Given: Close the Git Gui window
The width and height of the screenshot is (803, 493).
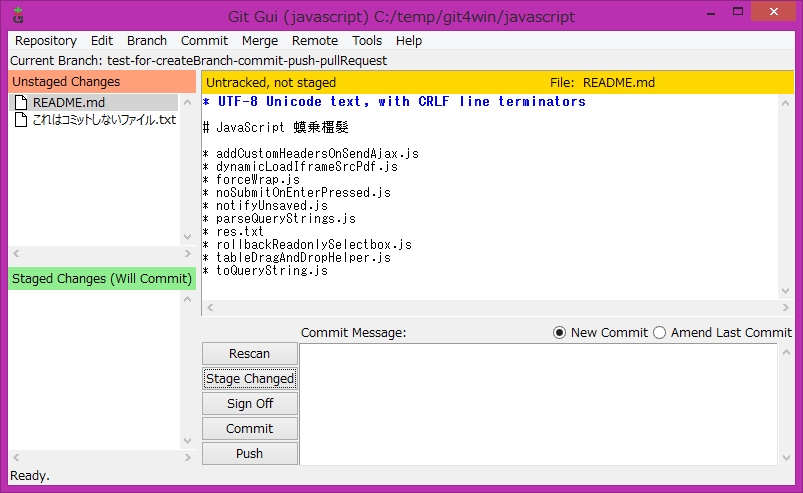Looking at the screenshot, I should point(773,11).
